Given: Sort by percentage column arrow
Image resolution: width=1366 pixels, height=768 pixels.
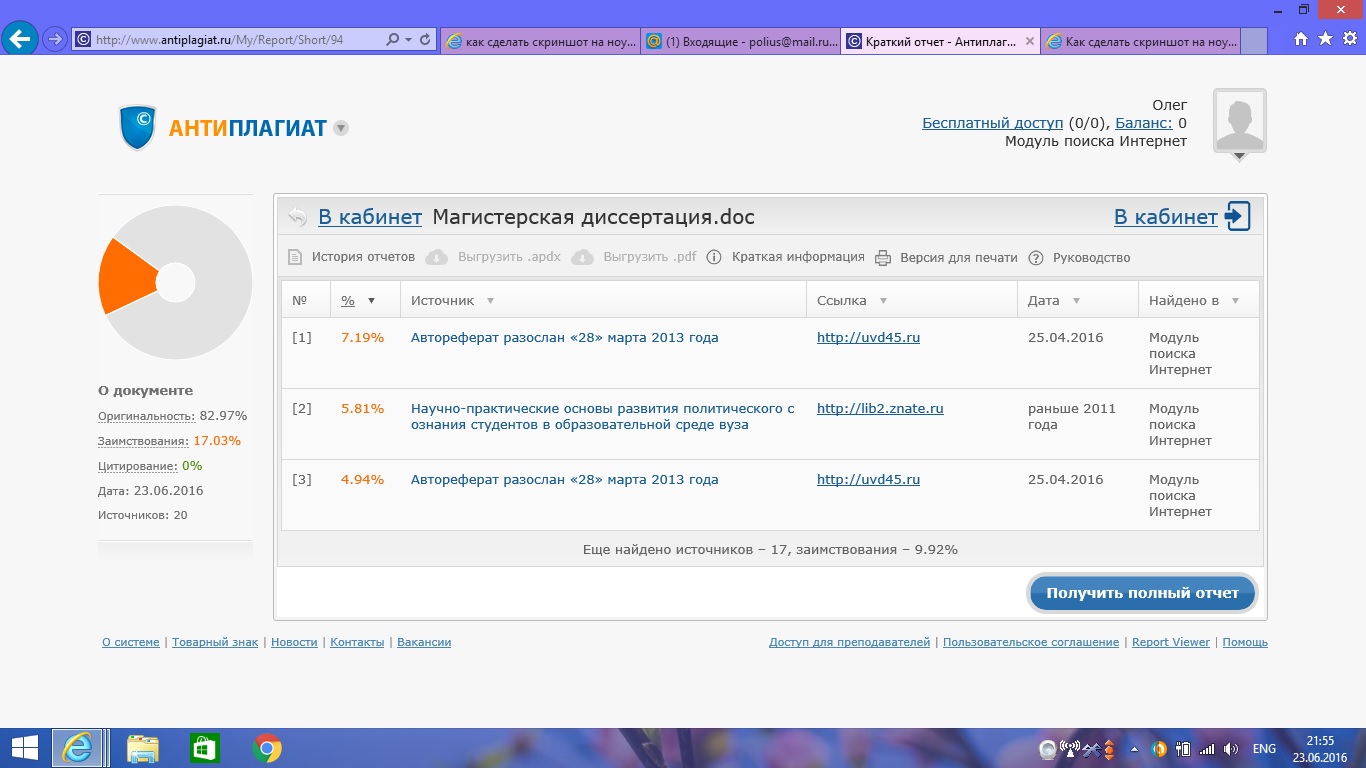Looking at the screenshot, I should point(371,301).
